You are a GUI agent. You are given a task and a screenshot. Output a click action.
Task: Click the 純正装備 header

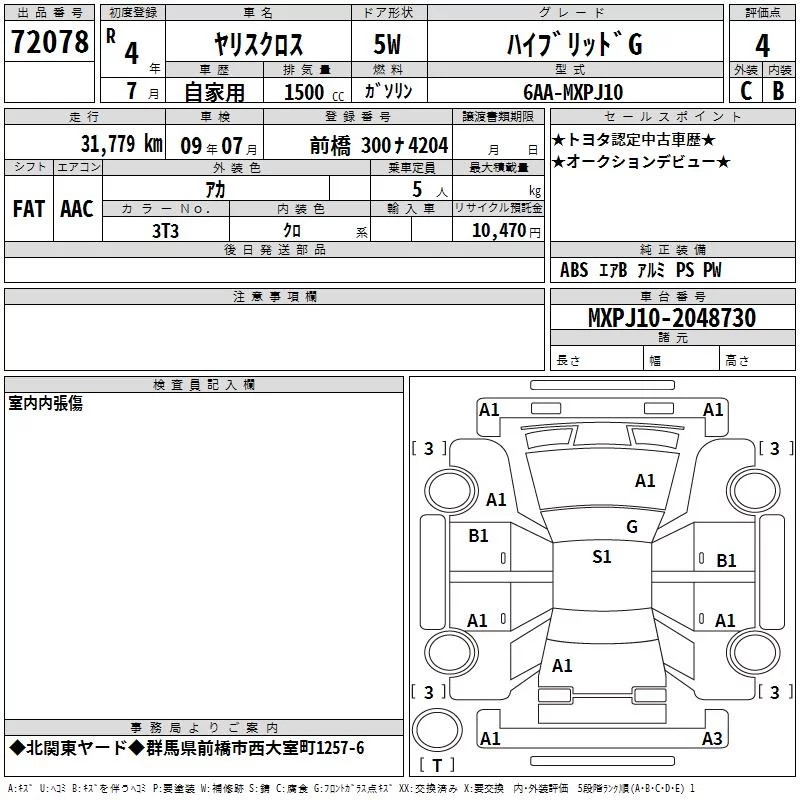pyautogui.click(x=672, y=249)
